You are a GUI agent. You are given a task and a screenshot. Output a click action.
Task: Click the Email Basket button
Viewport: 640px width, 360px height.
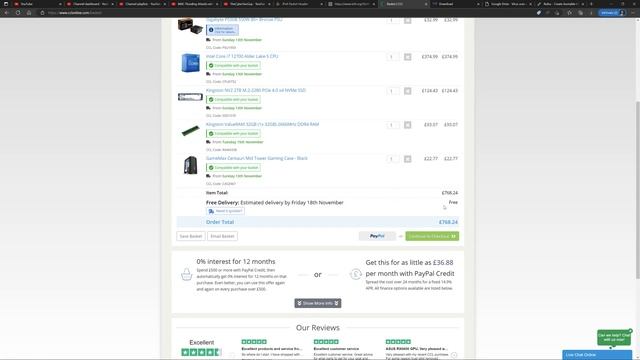(222, 236)
